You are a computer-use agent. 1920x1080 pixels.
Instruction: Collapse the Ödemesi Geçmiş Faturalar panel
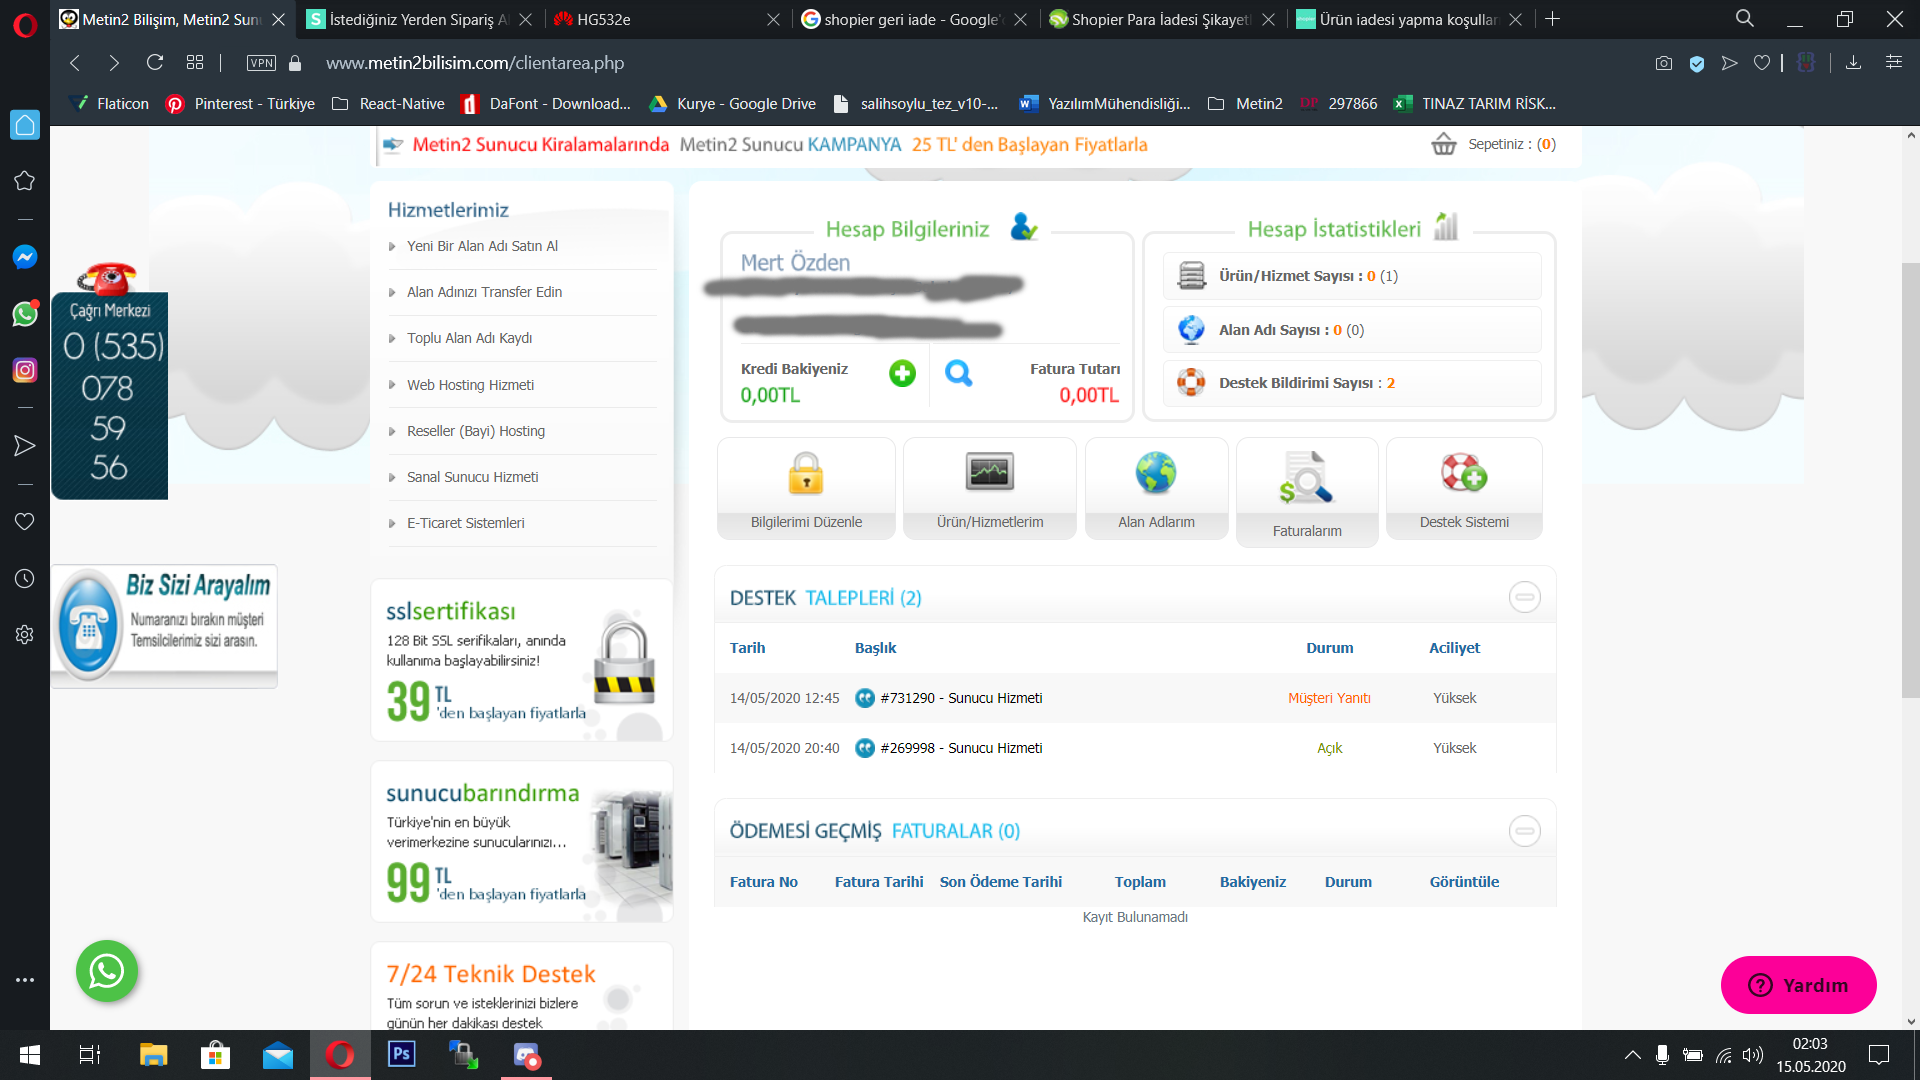pyautogui.click(x=1524, y=830)
